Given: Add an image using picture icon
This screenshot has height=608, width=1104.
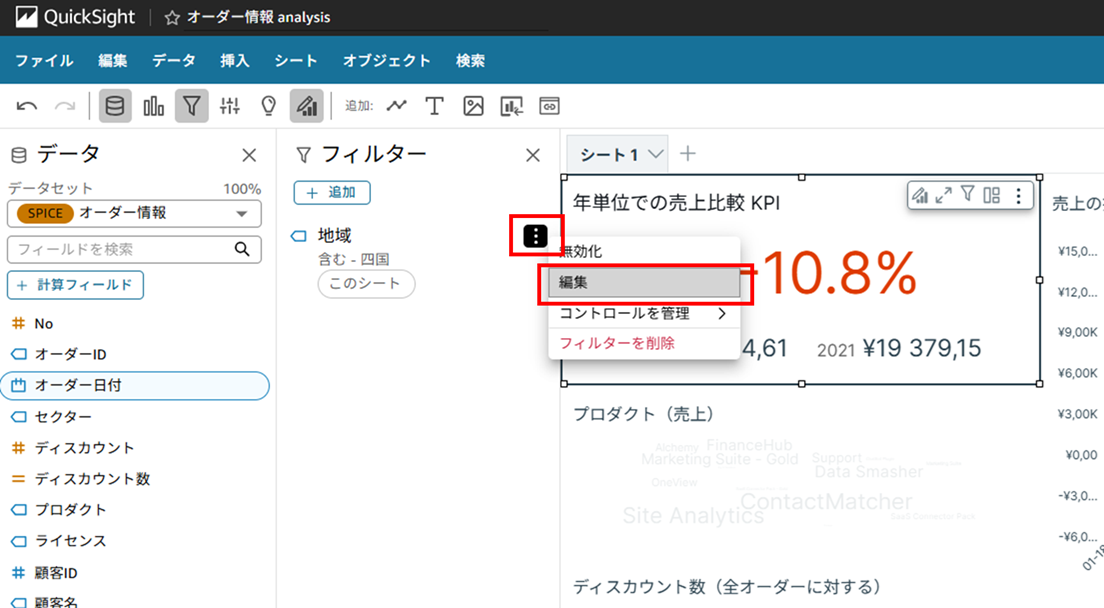Looking at the screenshot, I should 473,106.
